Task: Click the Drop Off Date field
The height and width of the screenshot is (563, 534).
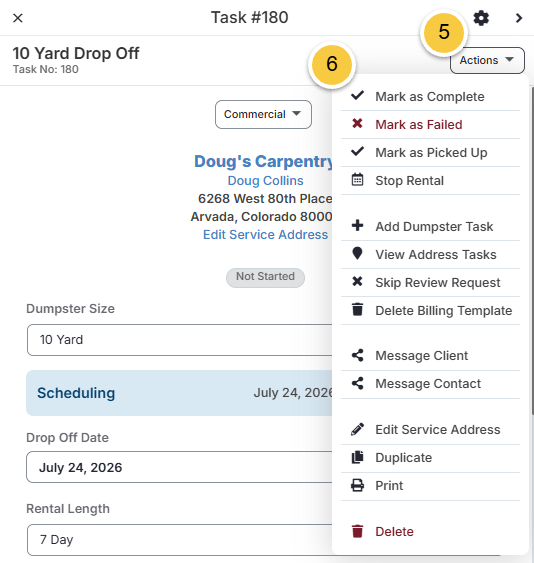Action: tap(180, 467)
